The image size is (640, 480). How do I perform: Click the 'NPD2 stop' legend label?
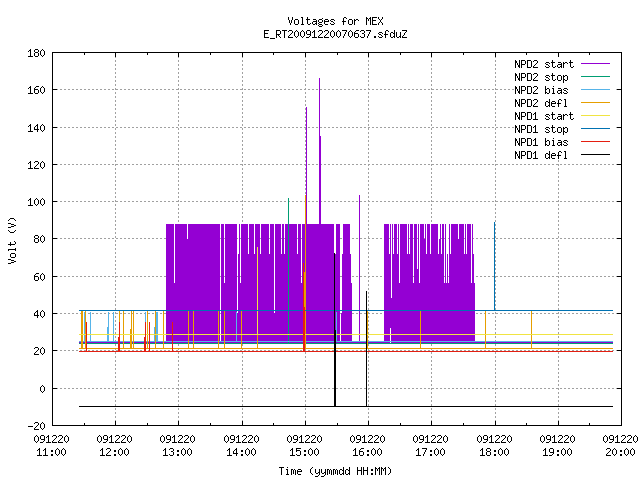(541, 77)
